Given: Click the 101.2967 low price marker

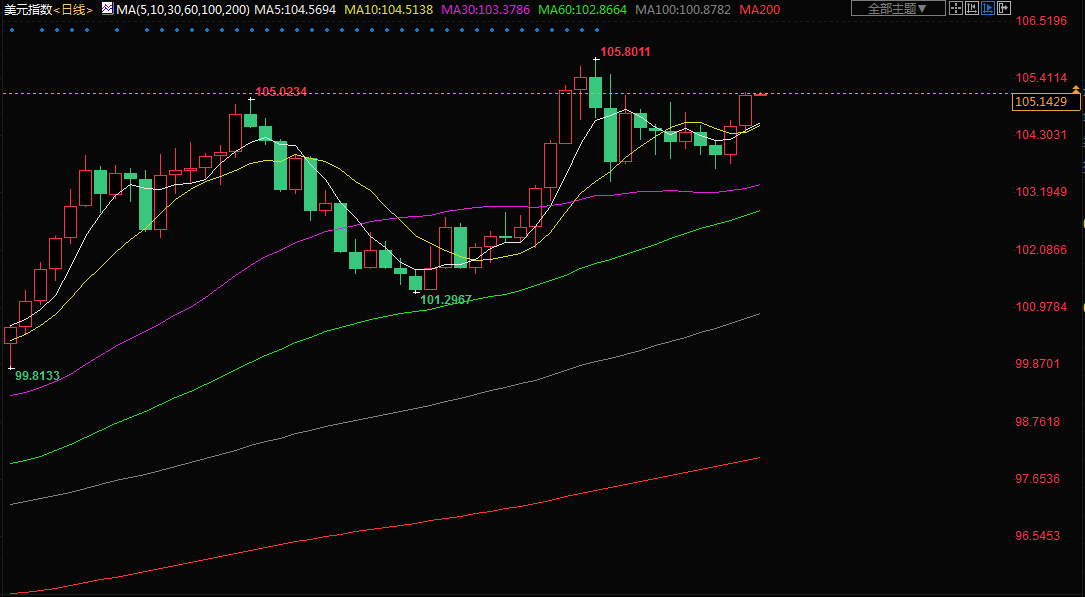Looking at the screenshot, I should (446, 299).
